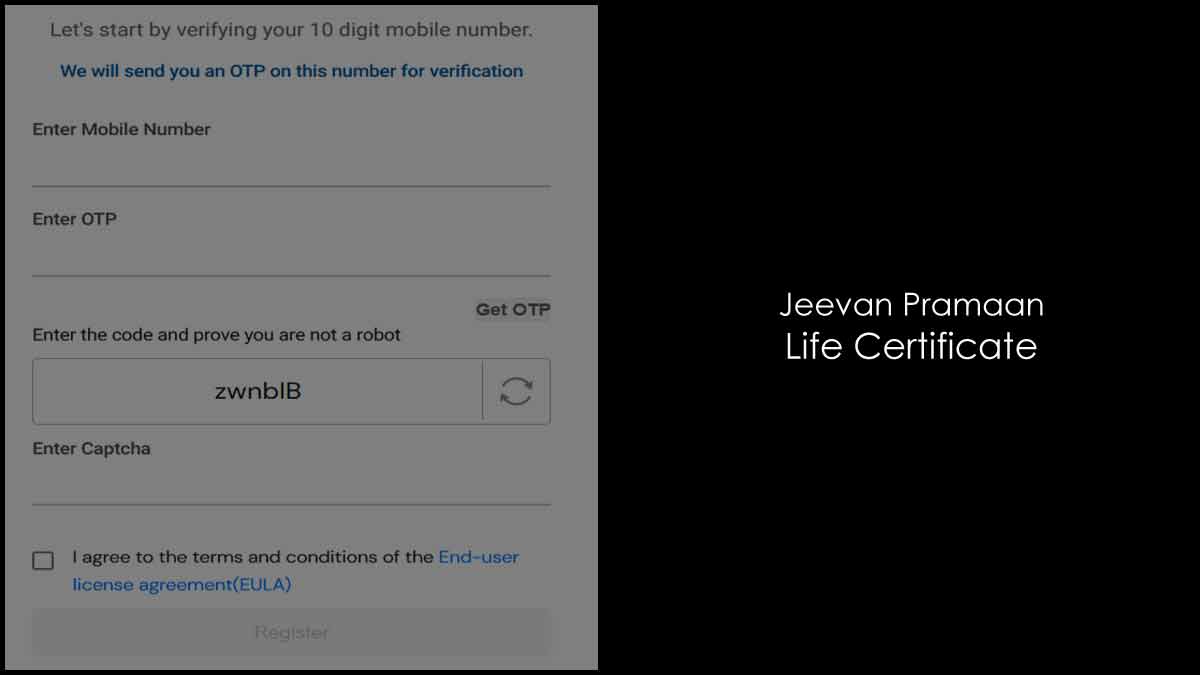The width and height of the screenshot is (1200, 675).
Task: Click the Jeevan Pramaan title text
Action: coord(911,304)
